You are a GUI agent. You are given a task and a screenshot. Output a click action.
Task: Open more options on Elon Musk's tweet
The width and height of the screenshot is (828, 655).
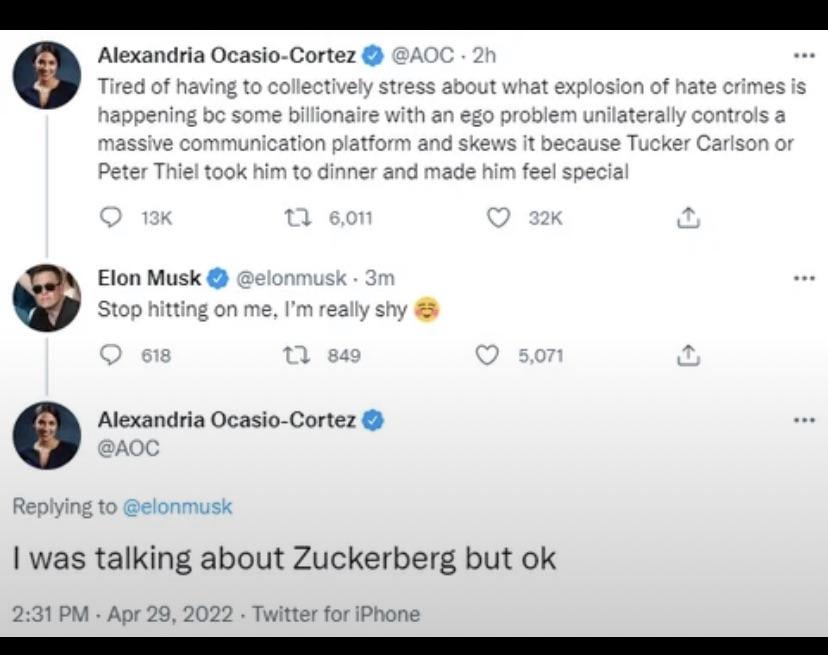pyautogui.click(x=803, y=278)
